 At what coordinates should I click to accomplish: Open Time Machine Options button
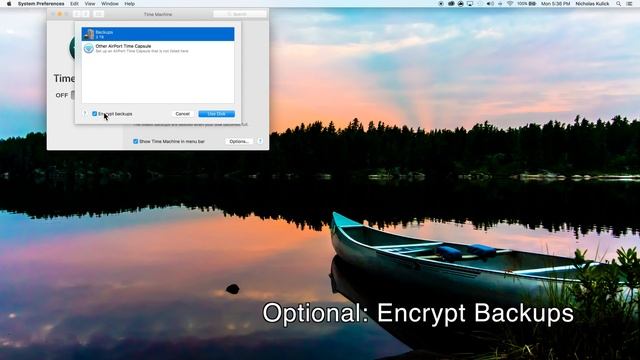pos(239,141)
